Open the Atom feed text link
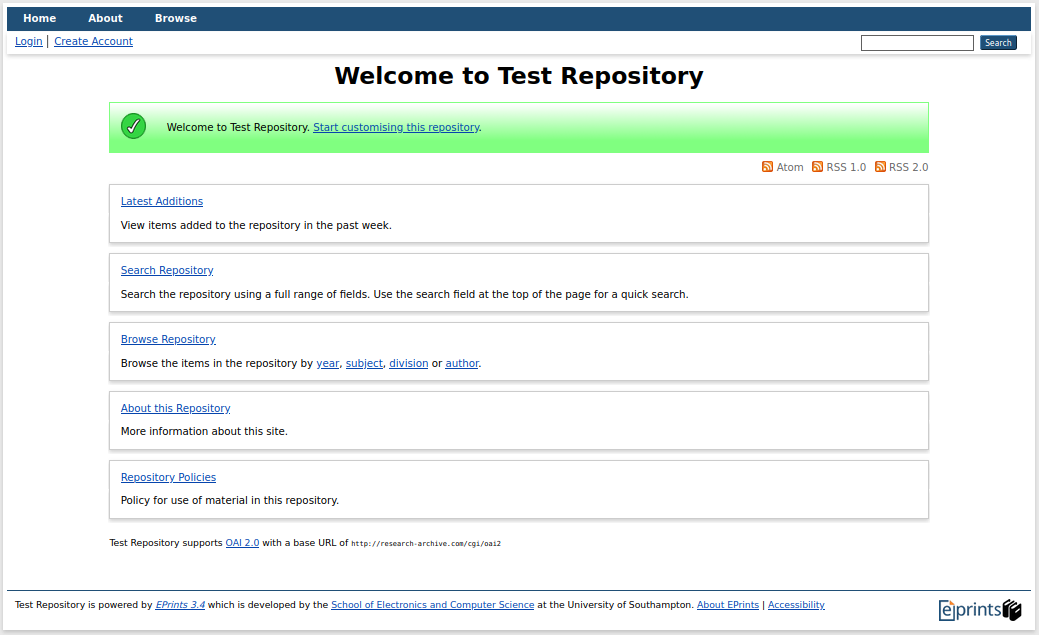The height and width of the screenshot is (635, 1039). pos(790,167)
